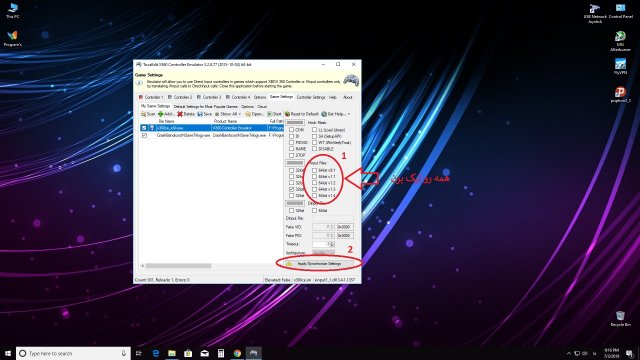Viewport: 640px width, 360px height.
Task: Open USB Network Joystick desktop icon
Action: (x=595, y=13)
